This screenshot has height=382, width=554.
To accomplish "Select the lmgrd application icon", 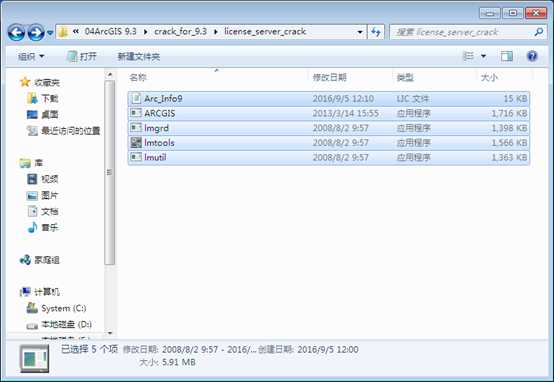I will pos(136,128).
